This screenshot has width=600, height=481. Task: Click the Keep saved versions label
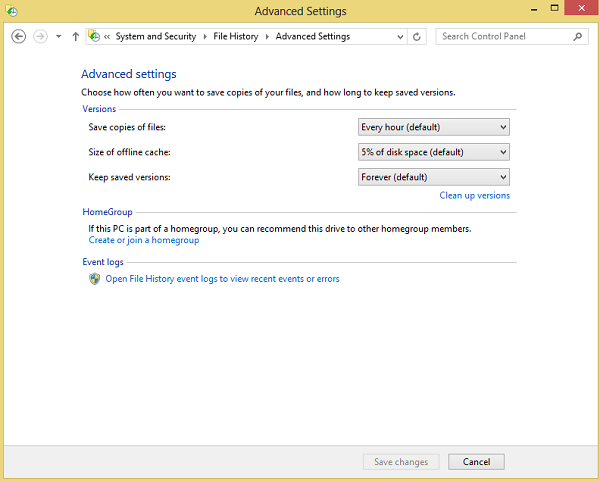tap(129, 177)
